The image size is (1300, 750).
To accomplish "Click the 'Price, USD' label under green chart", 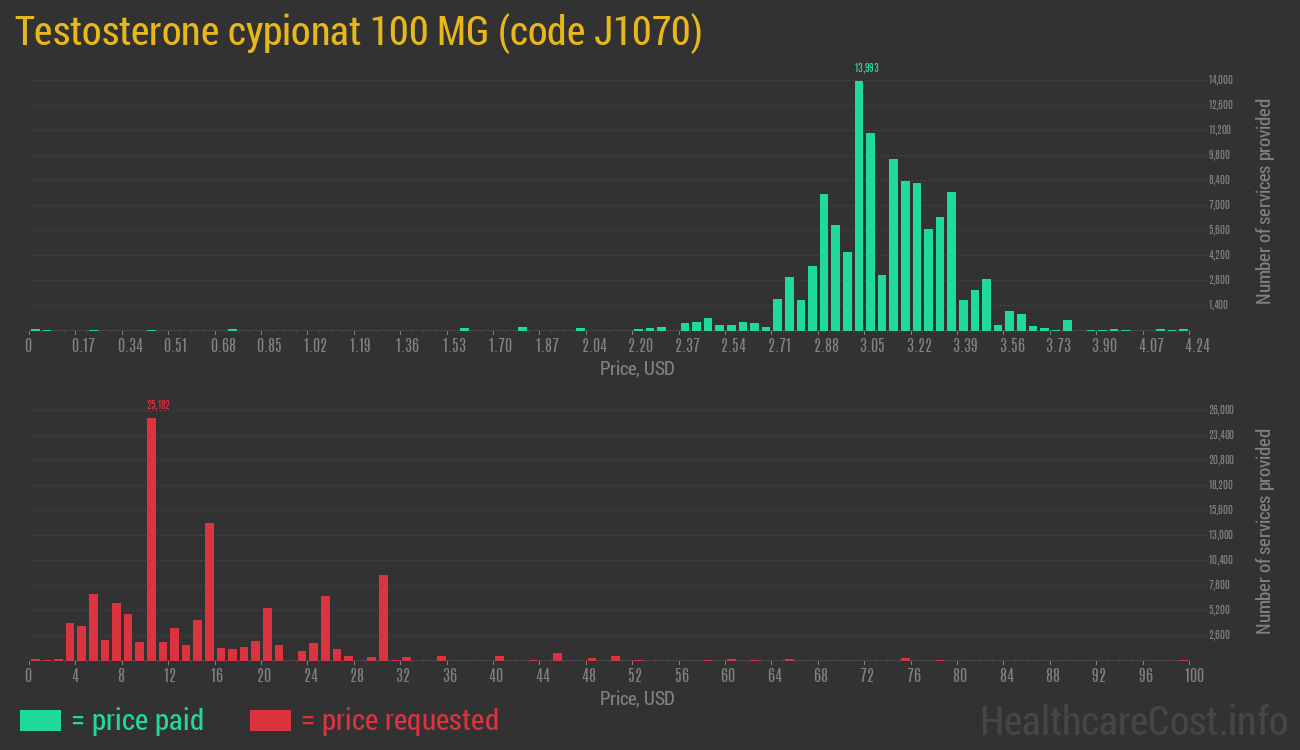I will point(637,369).
